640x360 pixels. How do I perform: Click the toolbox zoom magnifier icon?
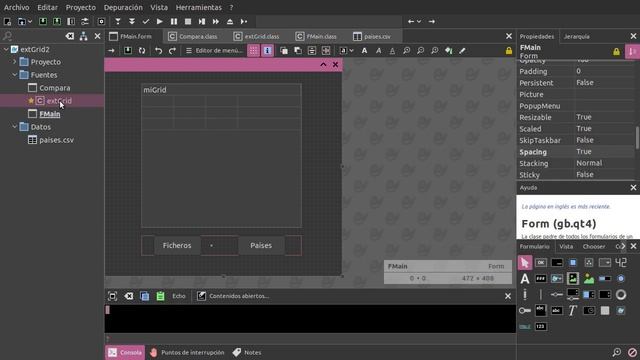[x=617, y=352]
